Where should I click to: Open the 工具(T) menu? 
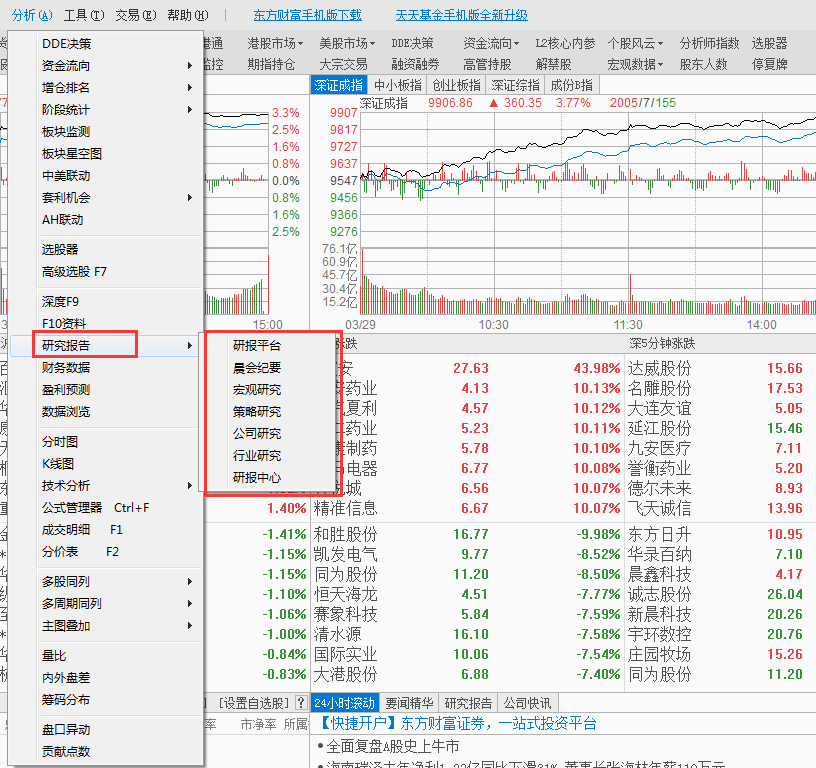[x=84, y=15]
